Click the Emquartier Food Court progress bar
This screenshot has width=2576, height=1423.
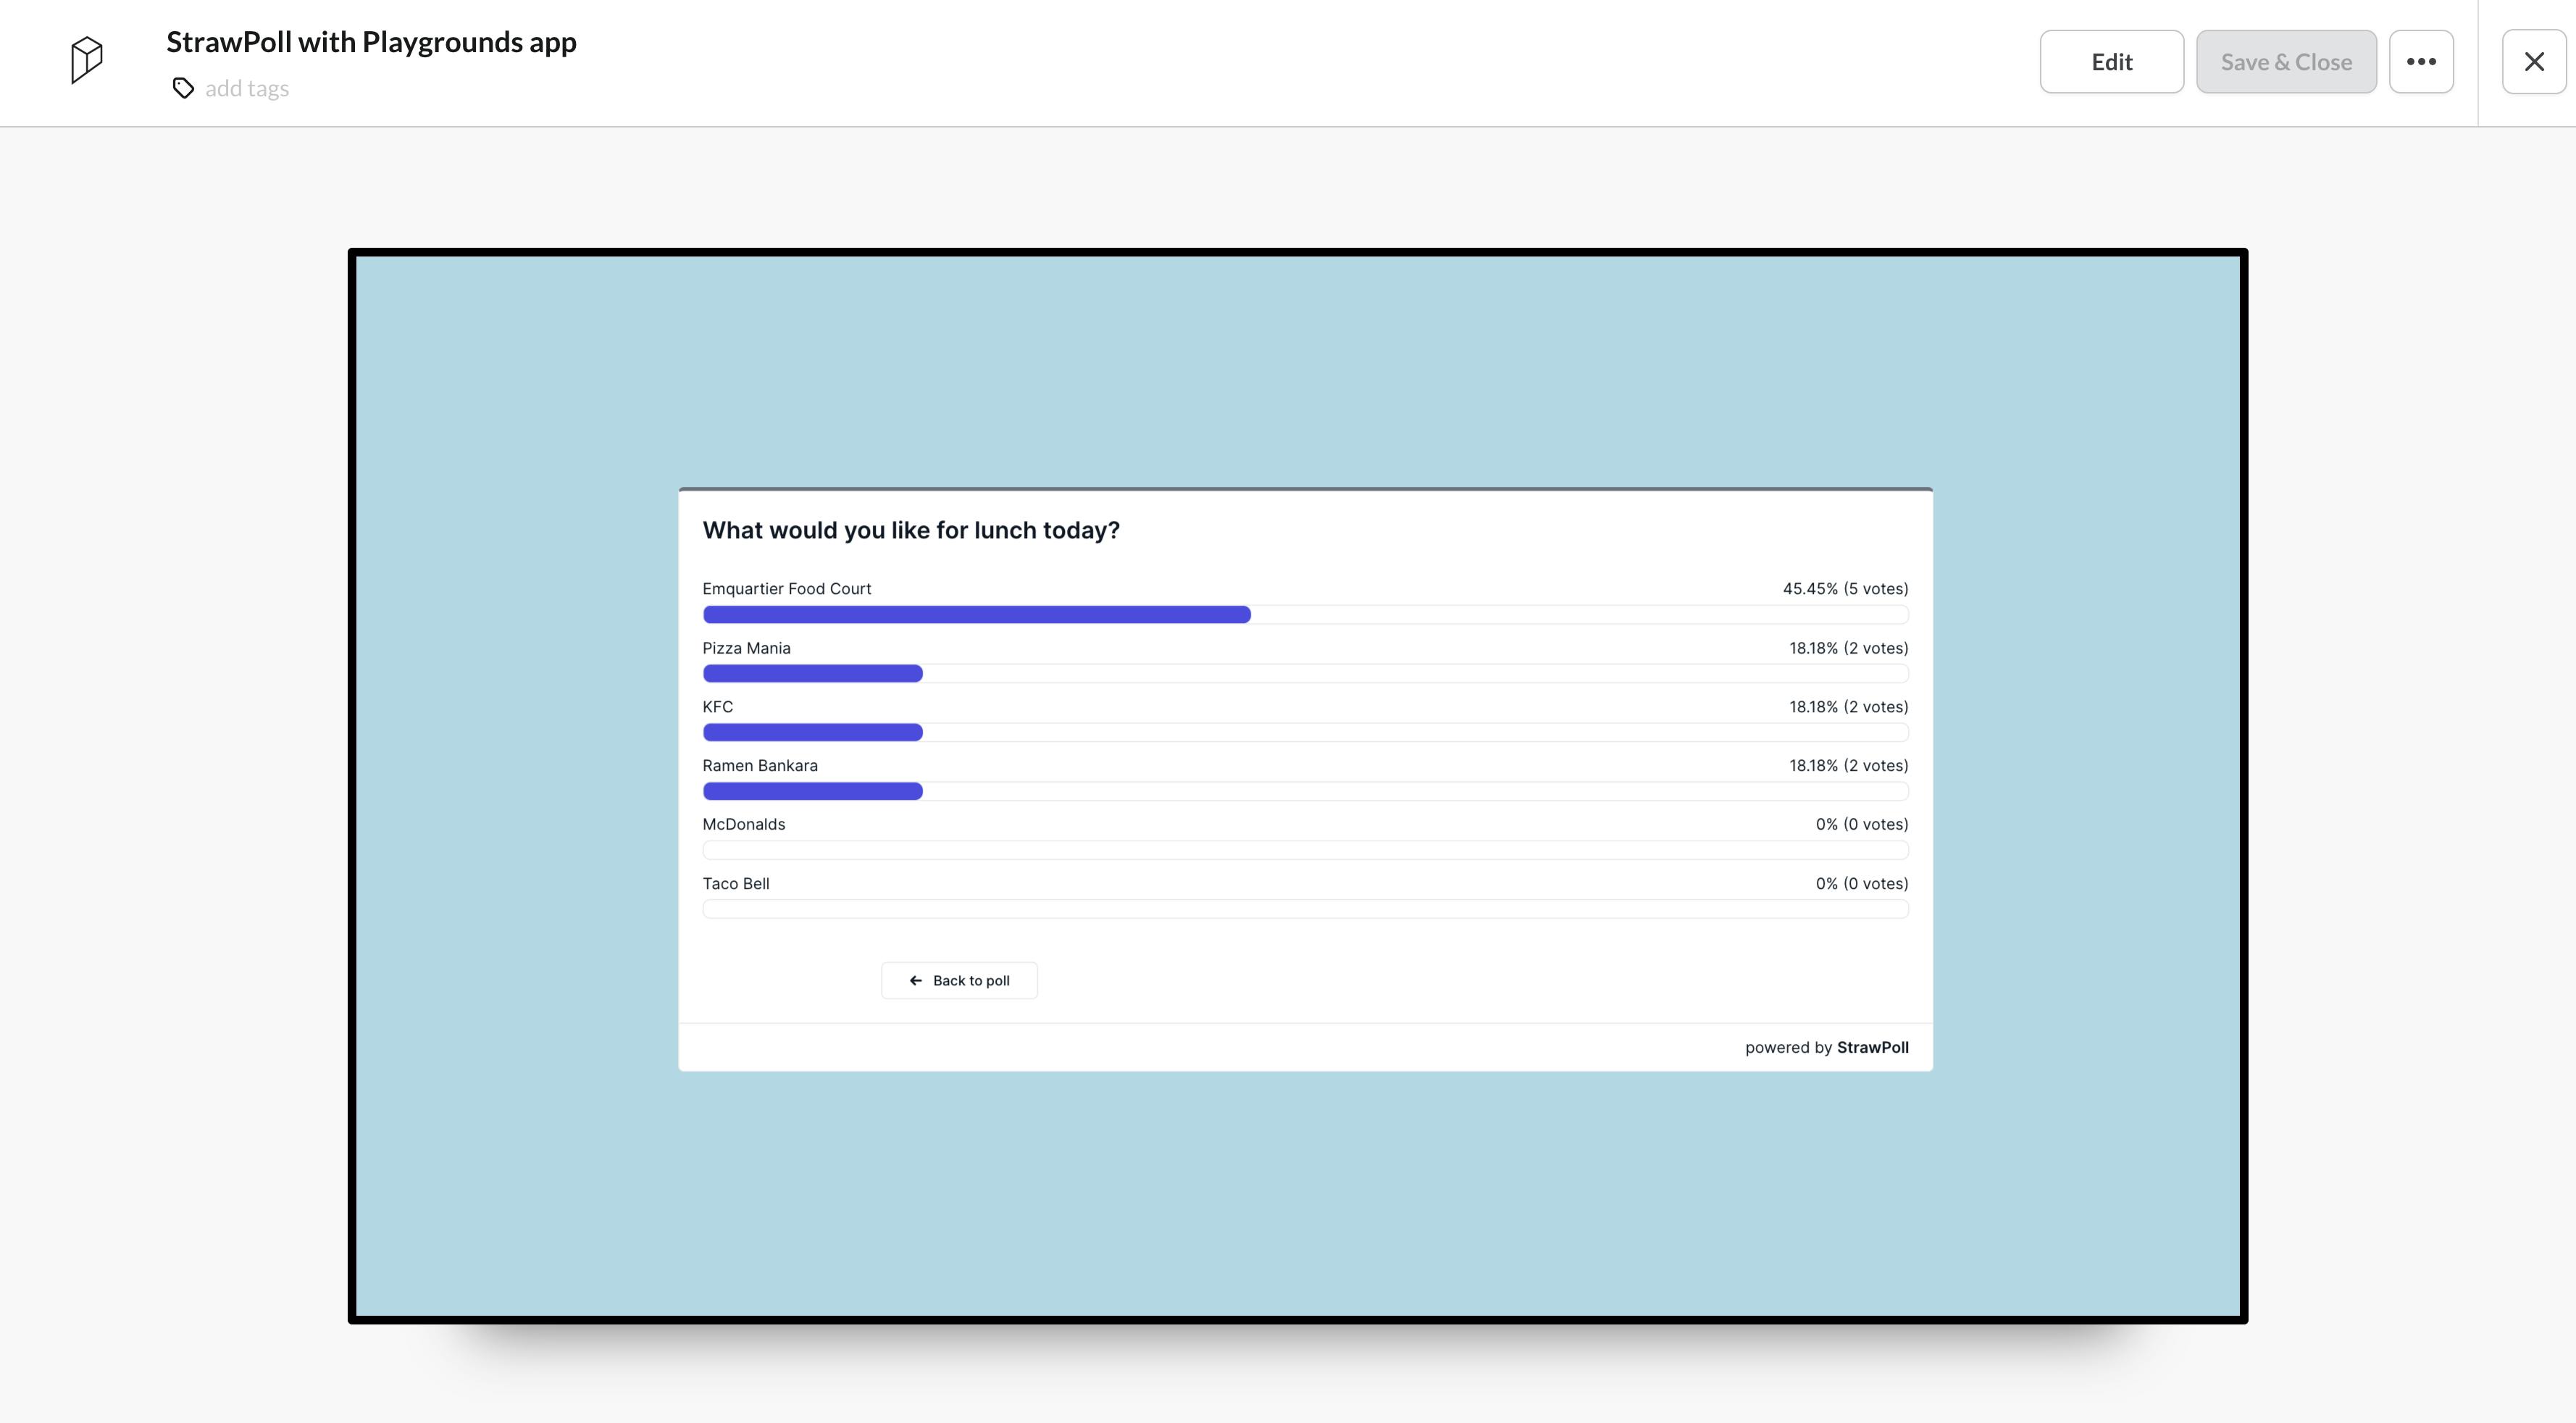click(x=975, y=614)
